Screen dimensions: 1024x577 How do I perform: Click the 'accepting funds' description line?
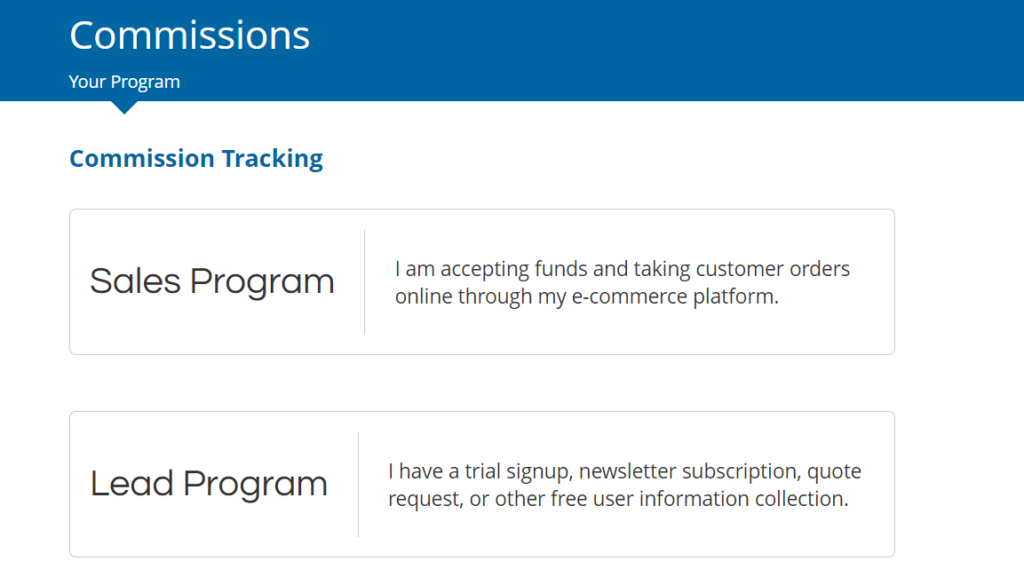tap(622, 269)
